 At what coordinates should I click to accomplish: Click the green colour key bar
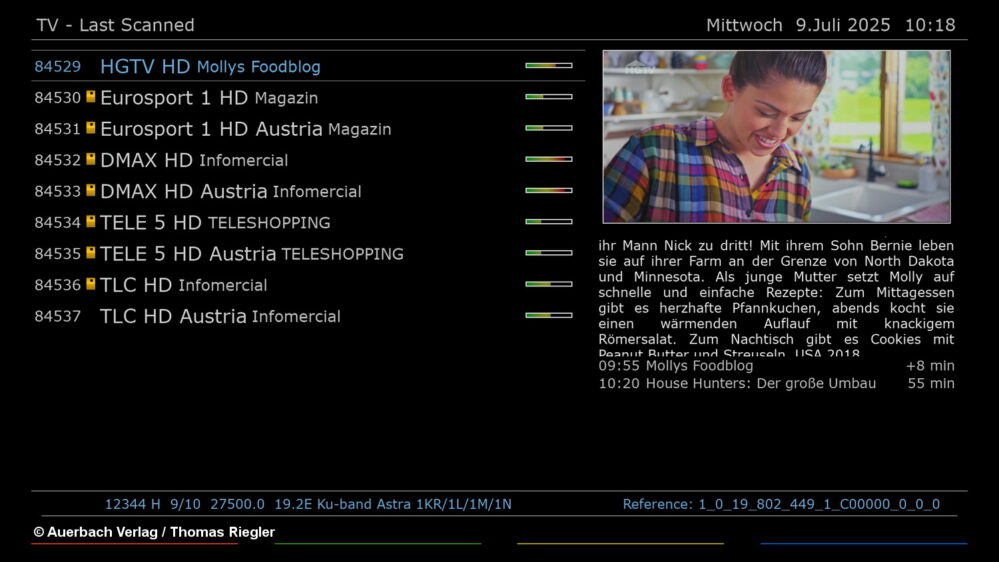tap(378, 544)
